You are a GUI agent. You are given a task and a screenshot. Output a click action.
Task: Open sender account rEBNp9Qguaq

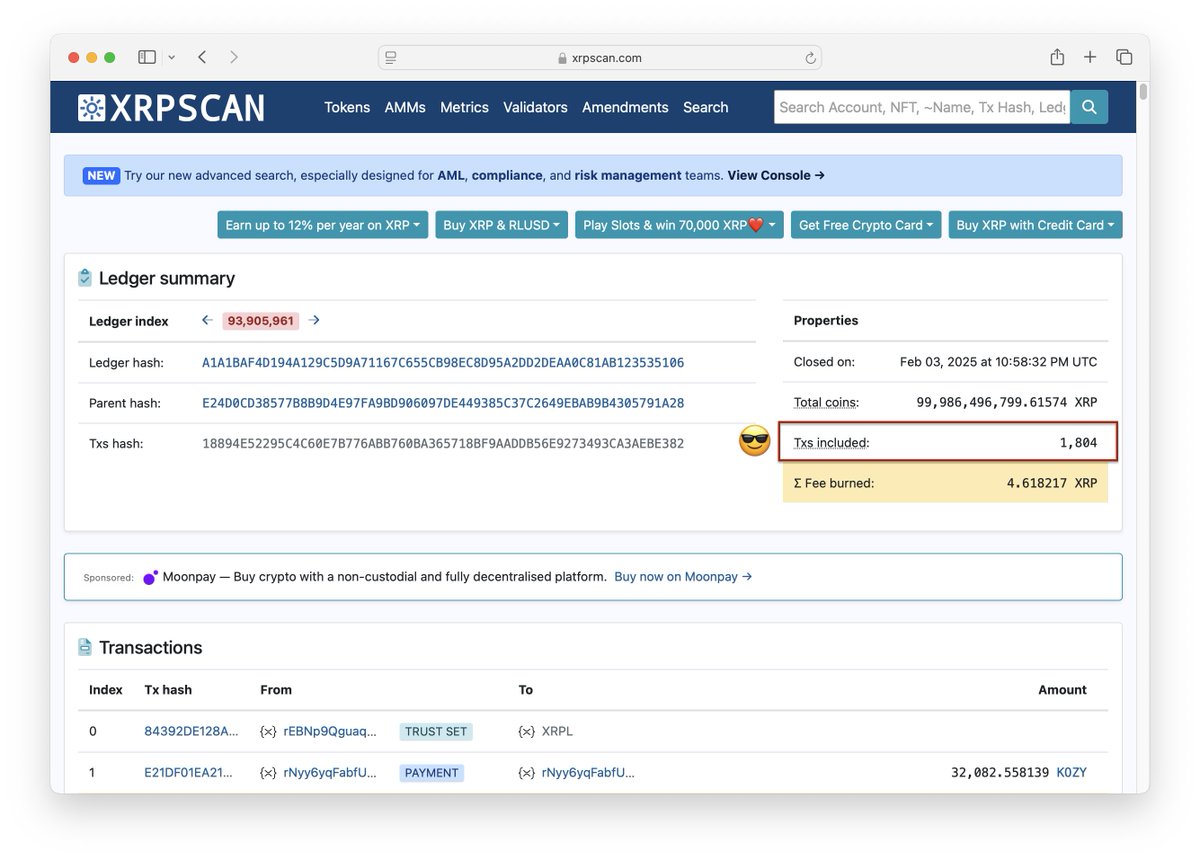pos(330,731)
